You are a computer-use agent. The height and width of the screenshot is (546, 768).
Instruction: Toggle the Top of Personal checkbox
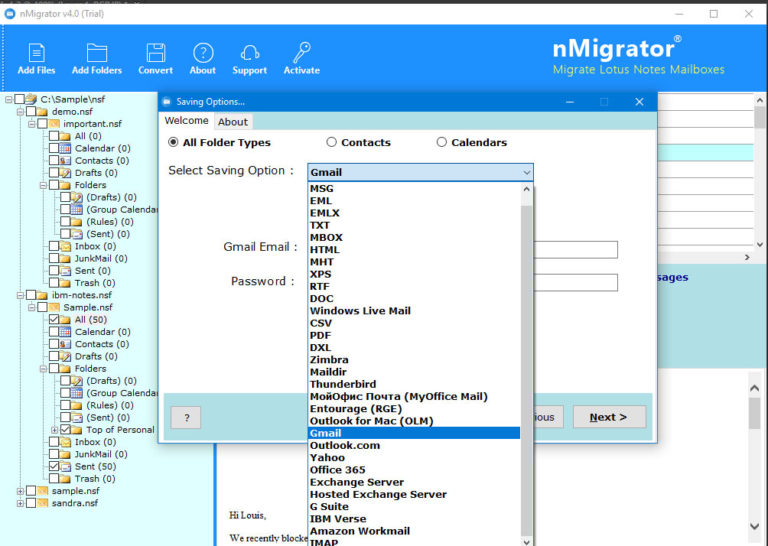pyautogui.click(x=65, y=430)
